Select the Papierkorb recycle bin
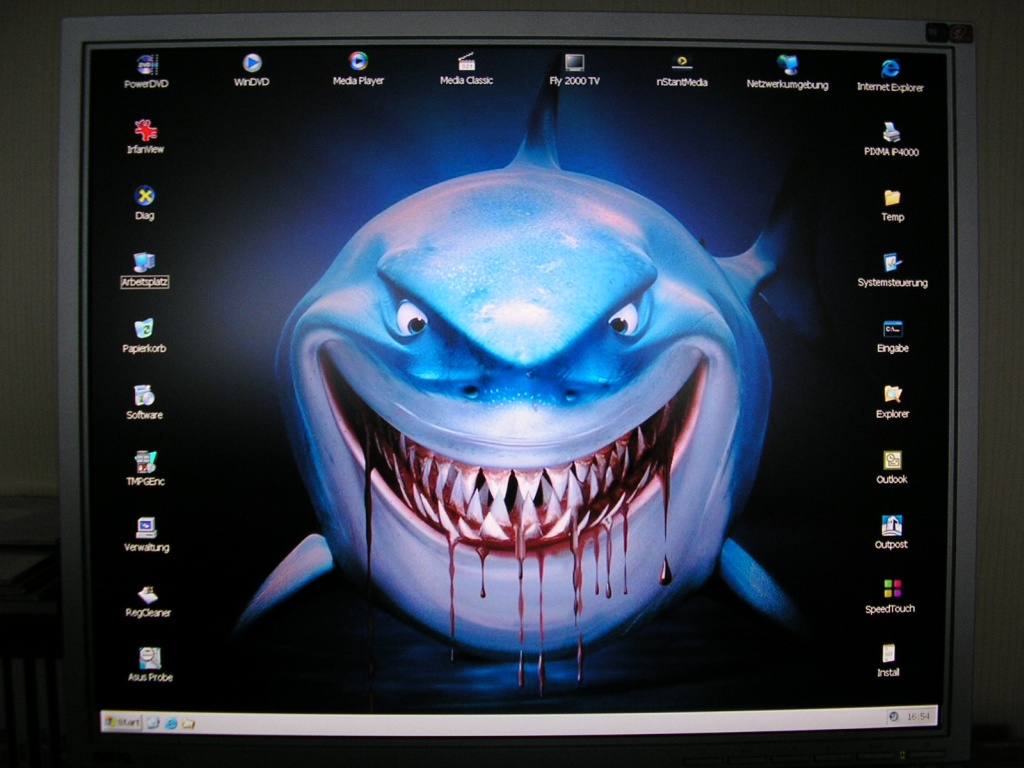The width and height of the screenshot is (1024, 768). [x=144, y=329]
